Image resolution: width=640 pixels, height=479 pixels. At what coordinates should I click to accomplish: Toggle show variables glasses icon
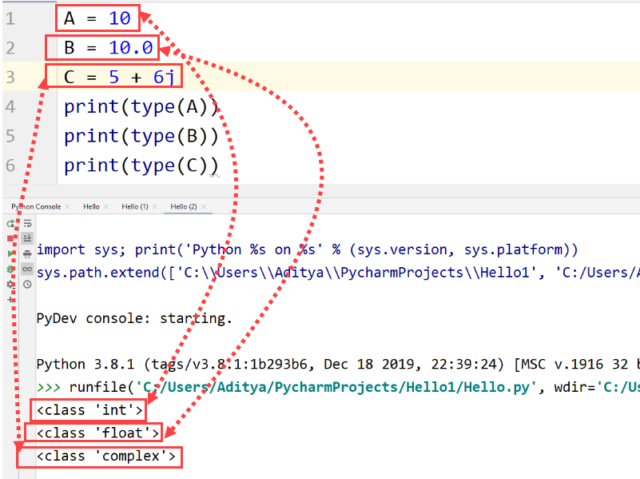tap(27, 270)
